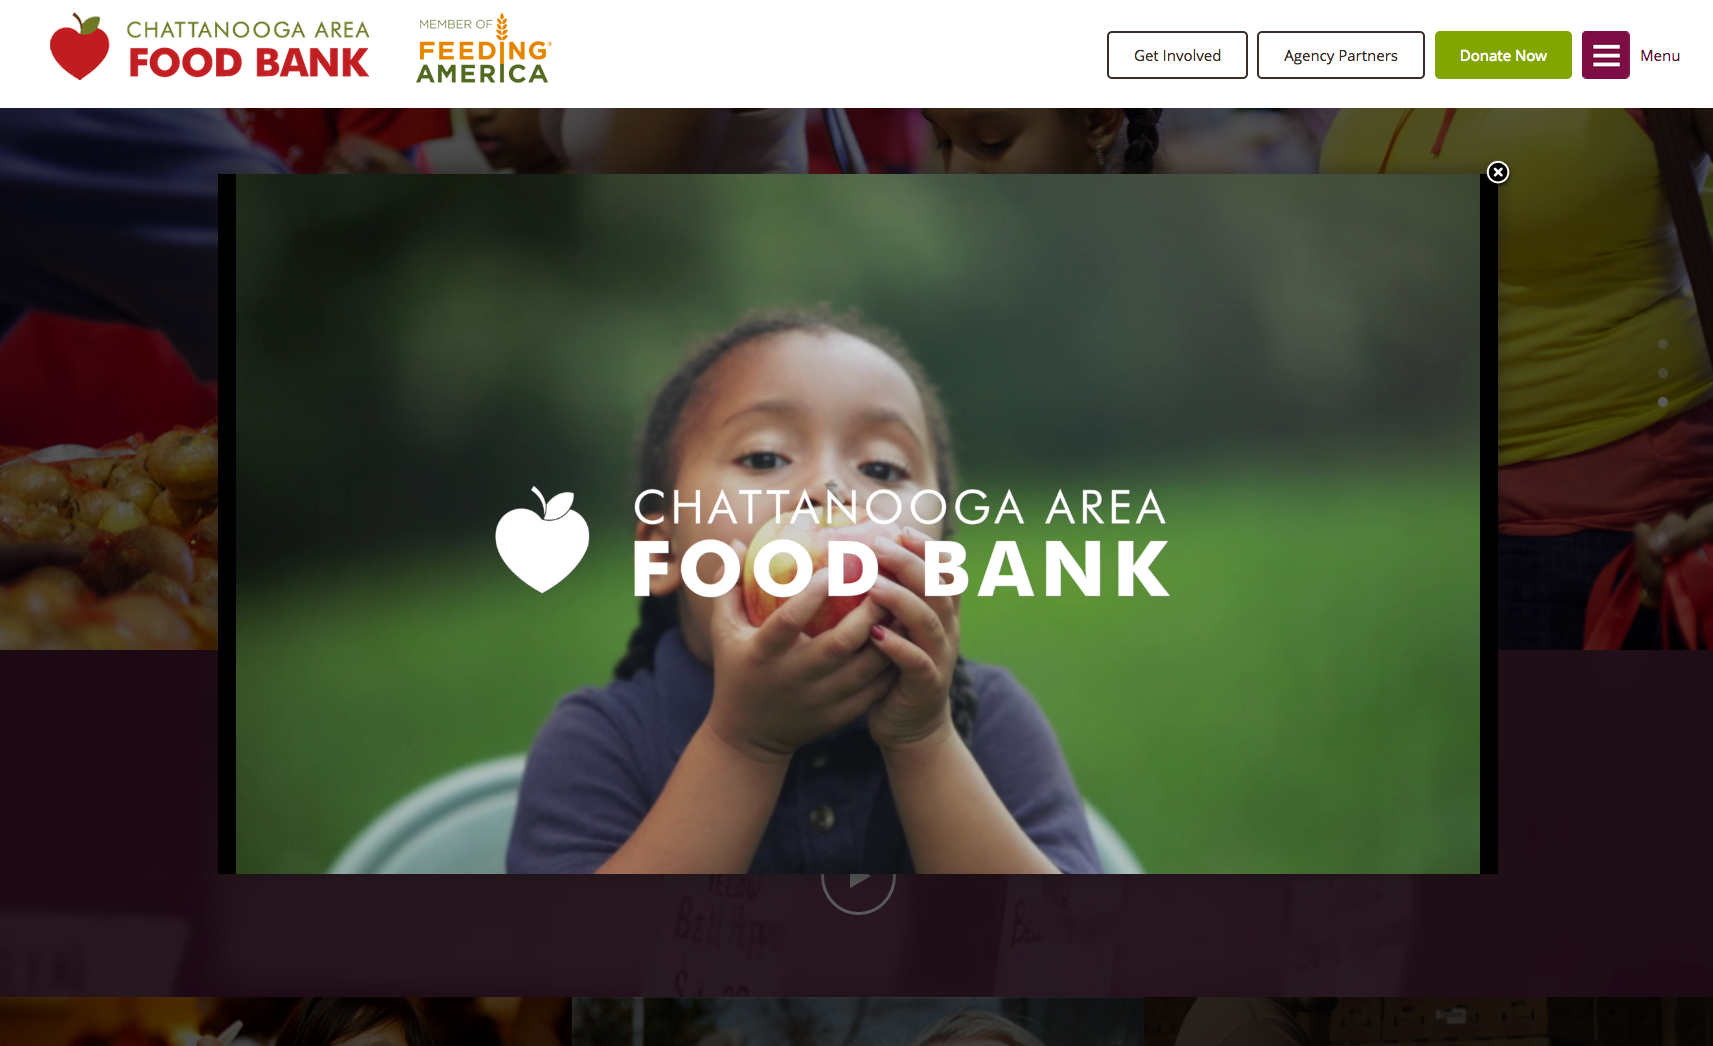
Task: Select the first slide indicator dot
Action: [x=1662, y=344]
